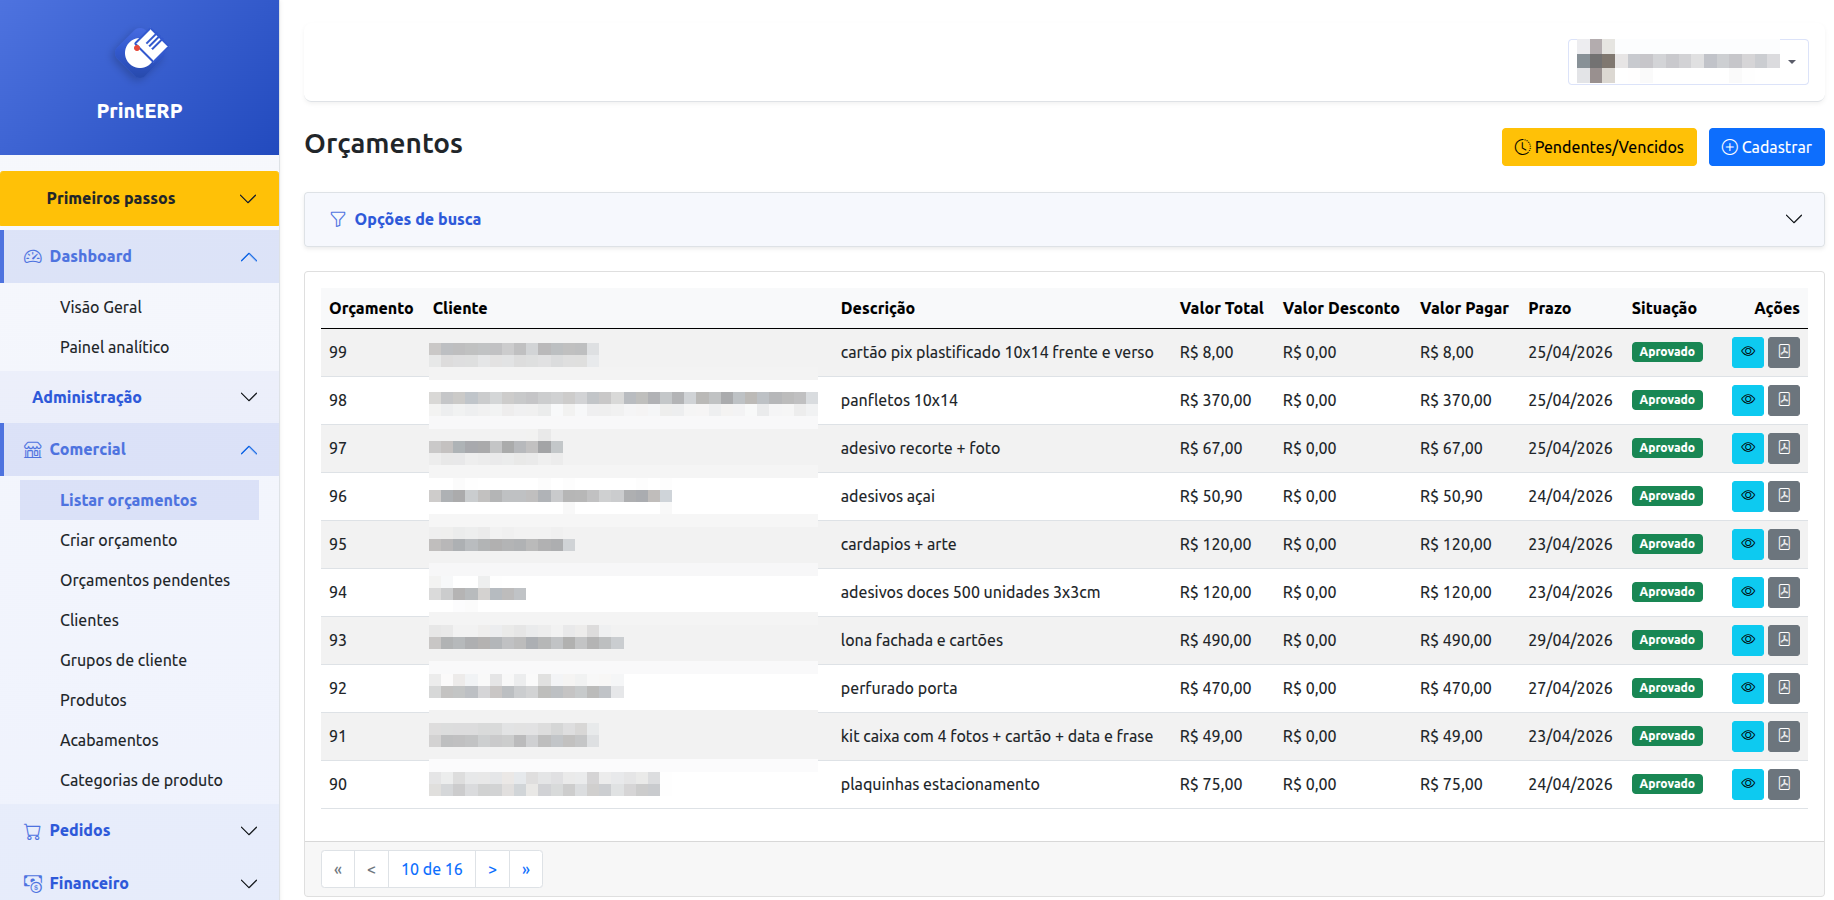This screenshot has height=900, width=1834.
Task: Open the document icon for orçamento 90
Action: pyautogui.click(x=1784, y=784)
